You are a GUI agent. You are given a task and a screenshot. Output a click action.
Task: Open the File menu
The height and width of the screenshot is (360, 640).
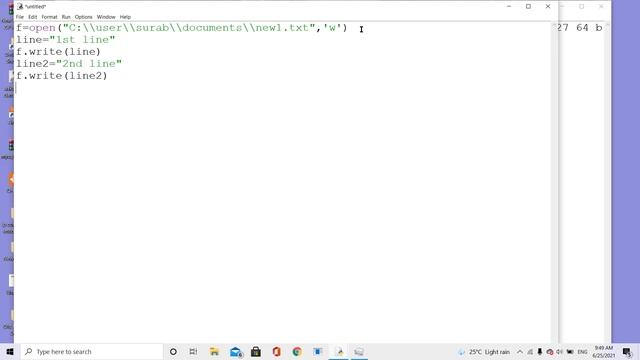coord(20,17)
